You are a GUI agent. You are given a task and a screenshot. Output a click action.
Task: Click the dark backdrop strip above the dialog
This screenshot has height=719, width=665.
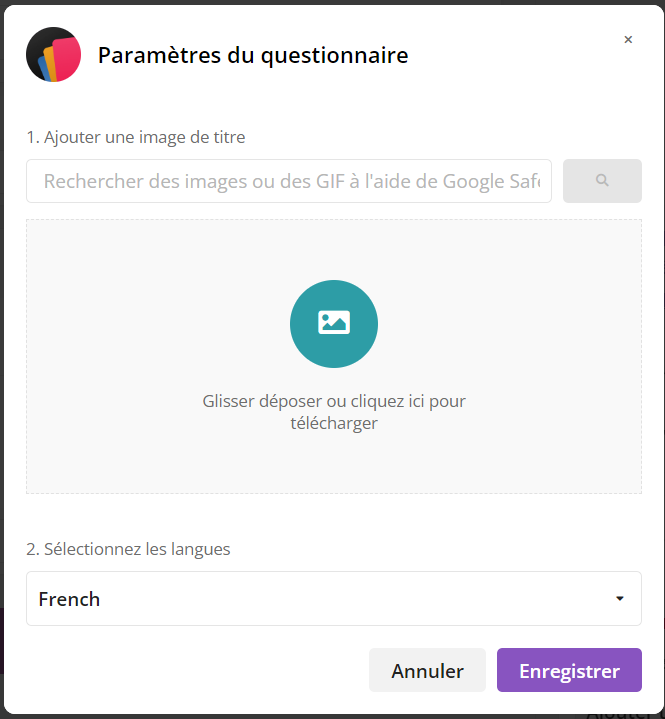coord(332,2)
